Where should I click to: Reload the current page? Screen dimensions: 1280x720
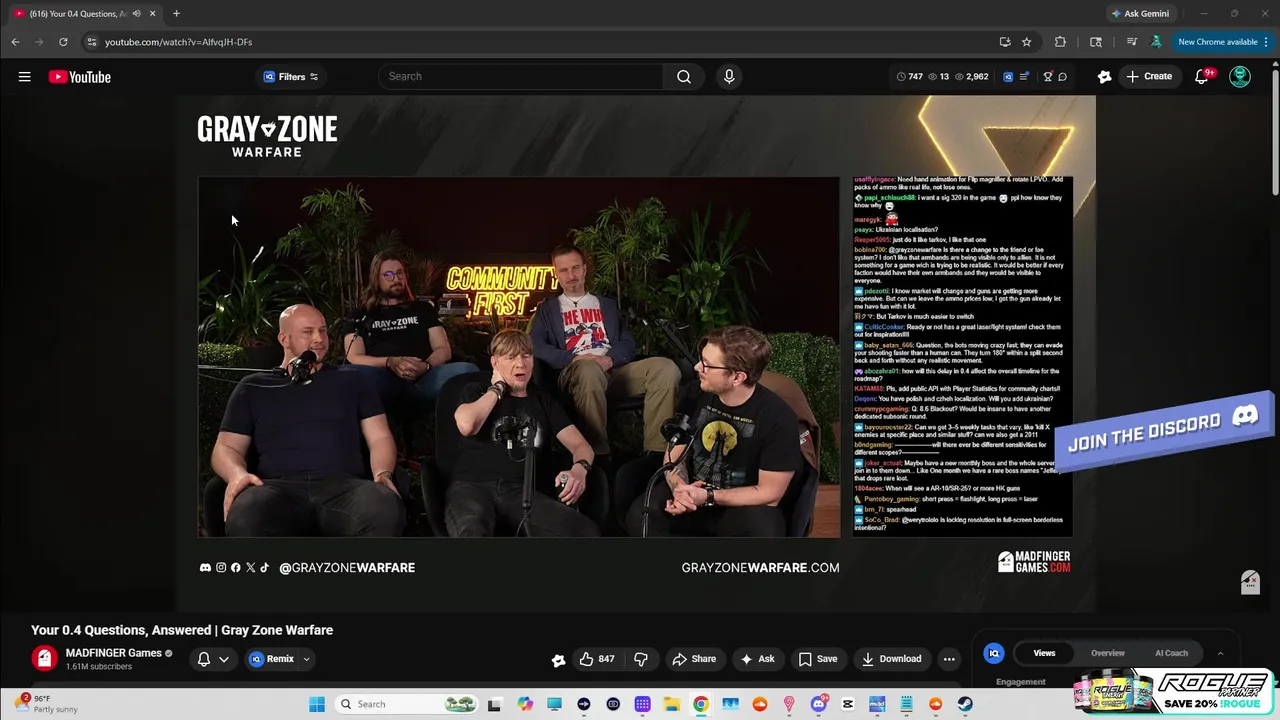click(63, 42)
